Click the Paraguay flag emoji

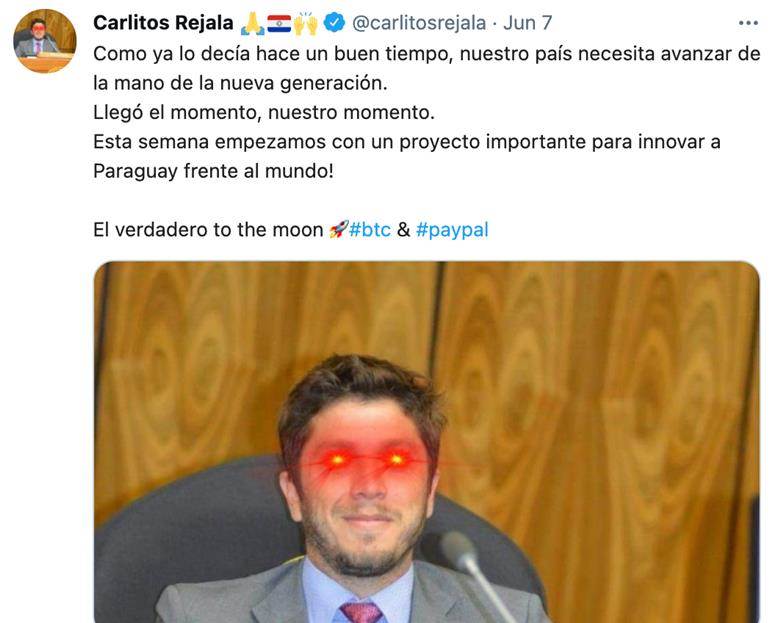click(x=279, y=23)
